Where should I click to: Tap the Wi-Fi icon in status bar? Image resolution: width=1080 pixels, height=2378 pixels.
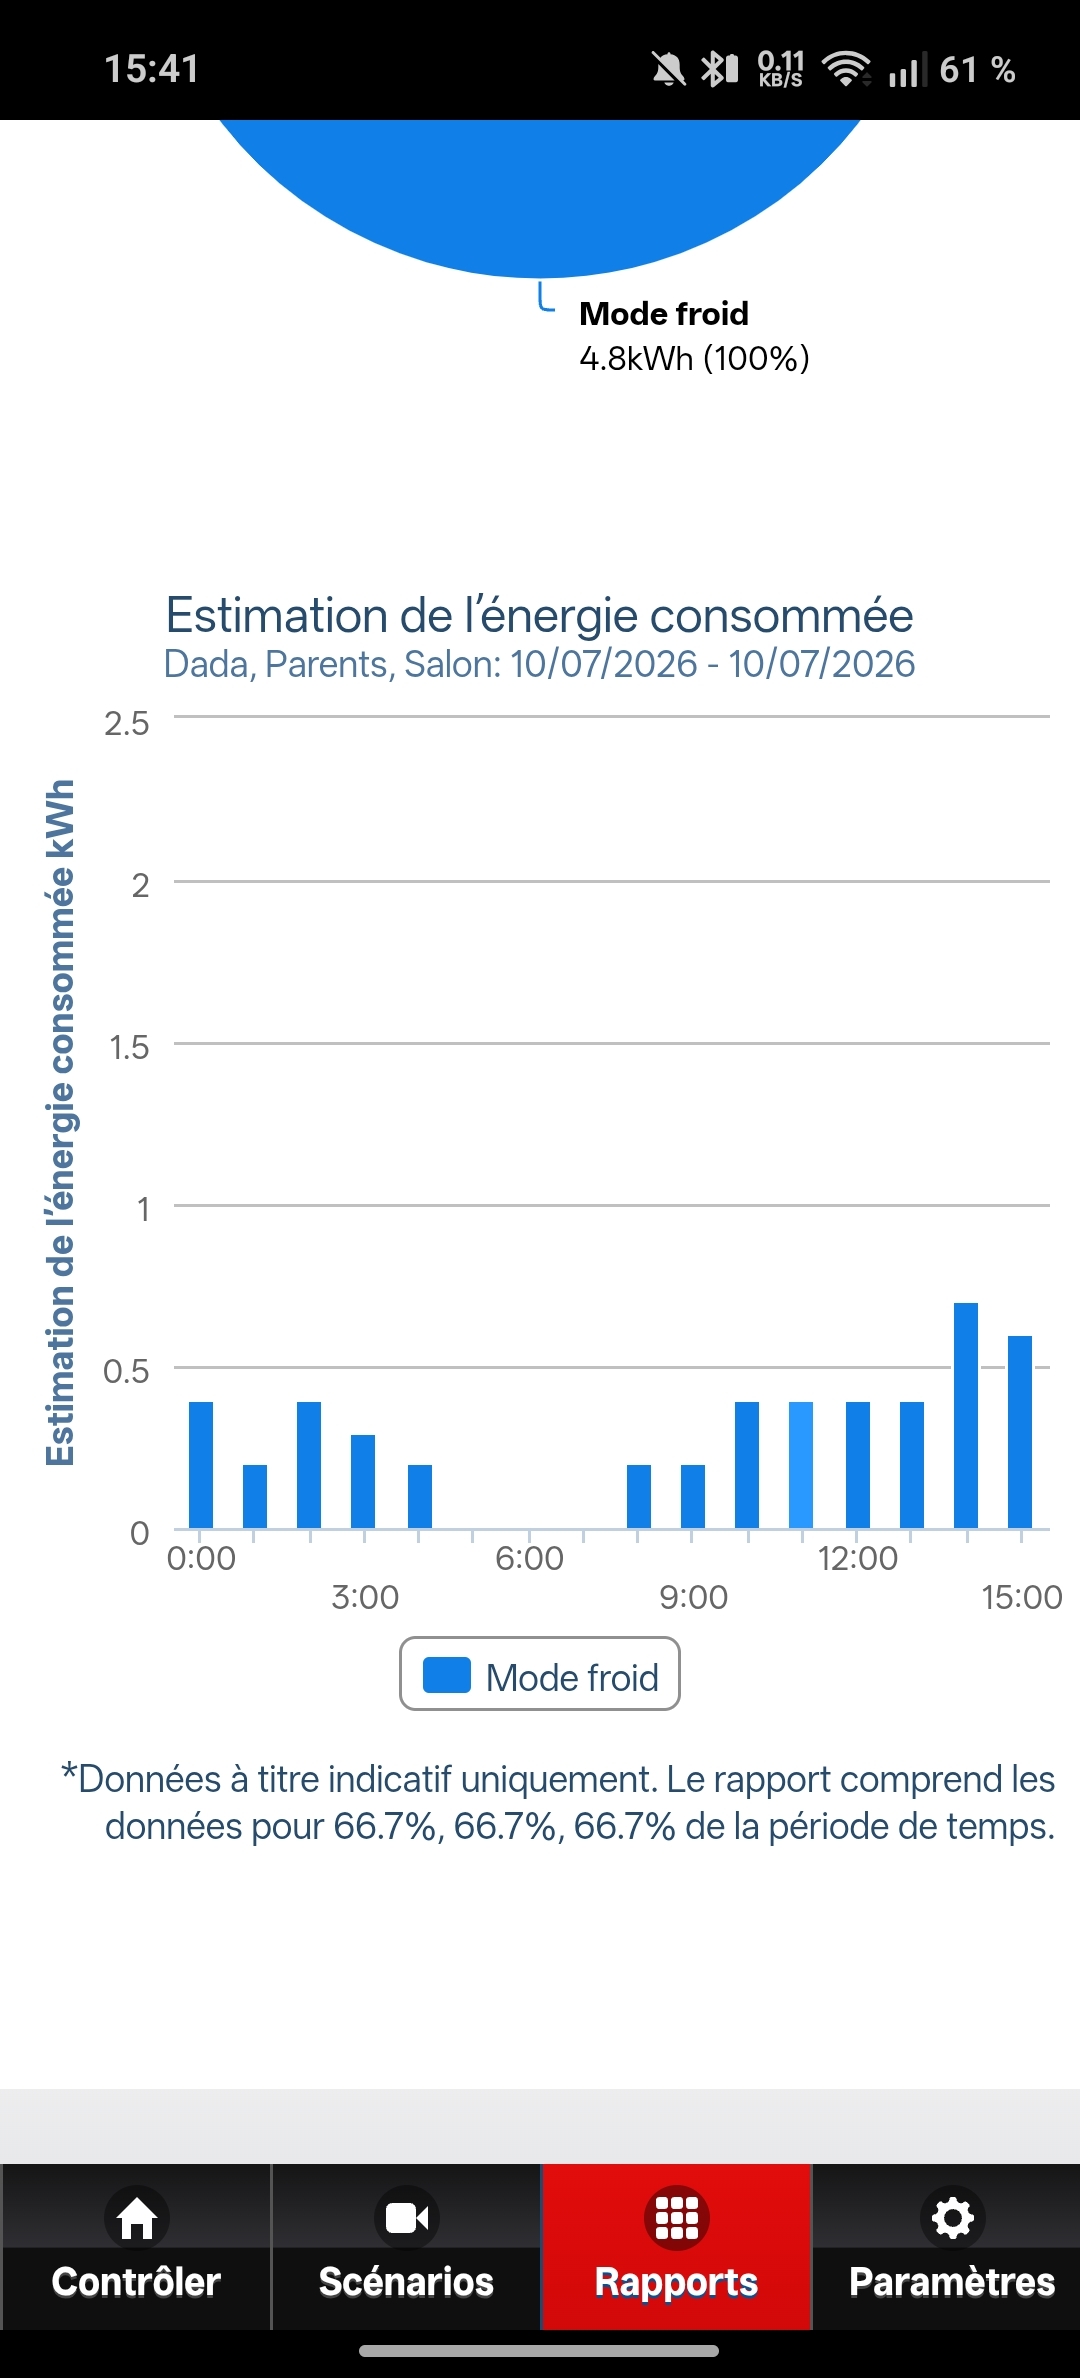846,69
